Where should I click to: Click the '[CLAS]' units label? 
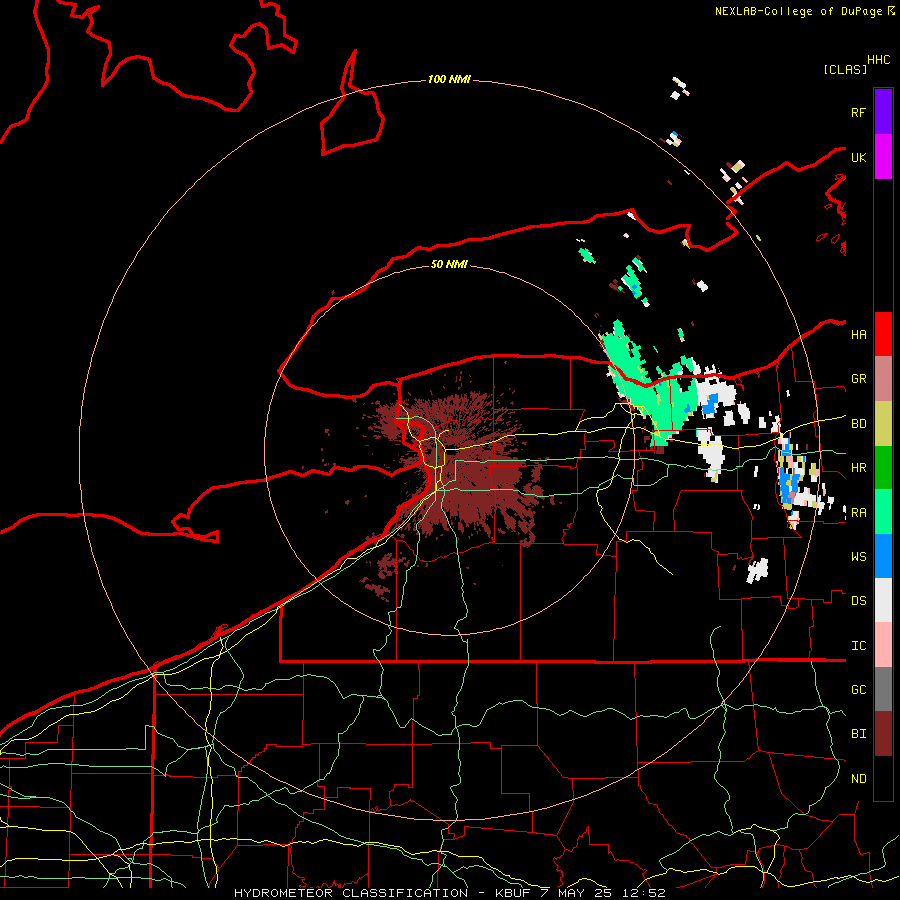845,69
